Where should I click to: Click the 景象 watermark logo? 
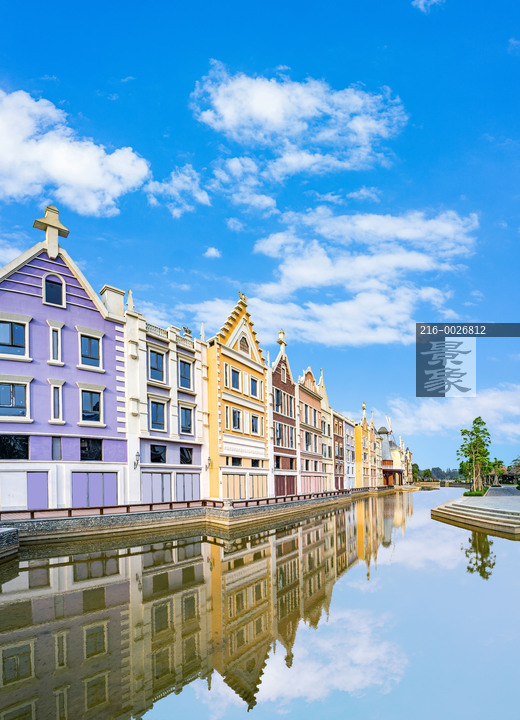(x=446, y=367)
